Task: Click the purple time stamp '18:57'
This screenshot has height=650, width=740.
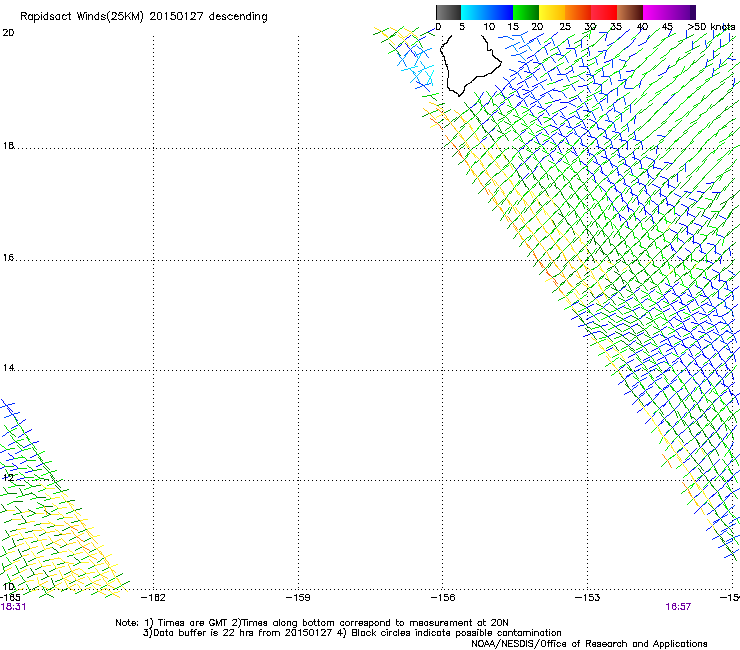Action: pos(678,607)
